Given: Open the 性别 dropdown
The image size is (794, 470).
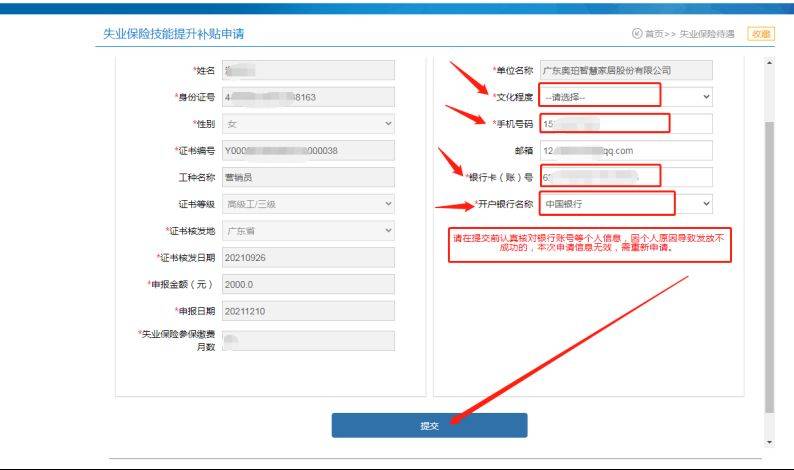Looking at the screenshot, I should click(309, 124).
